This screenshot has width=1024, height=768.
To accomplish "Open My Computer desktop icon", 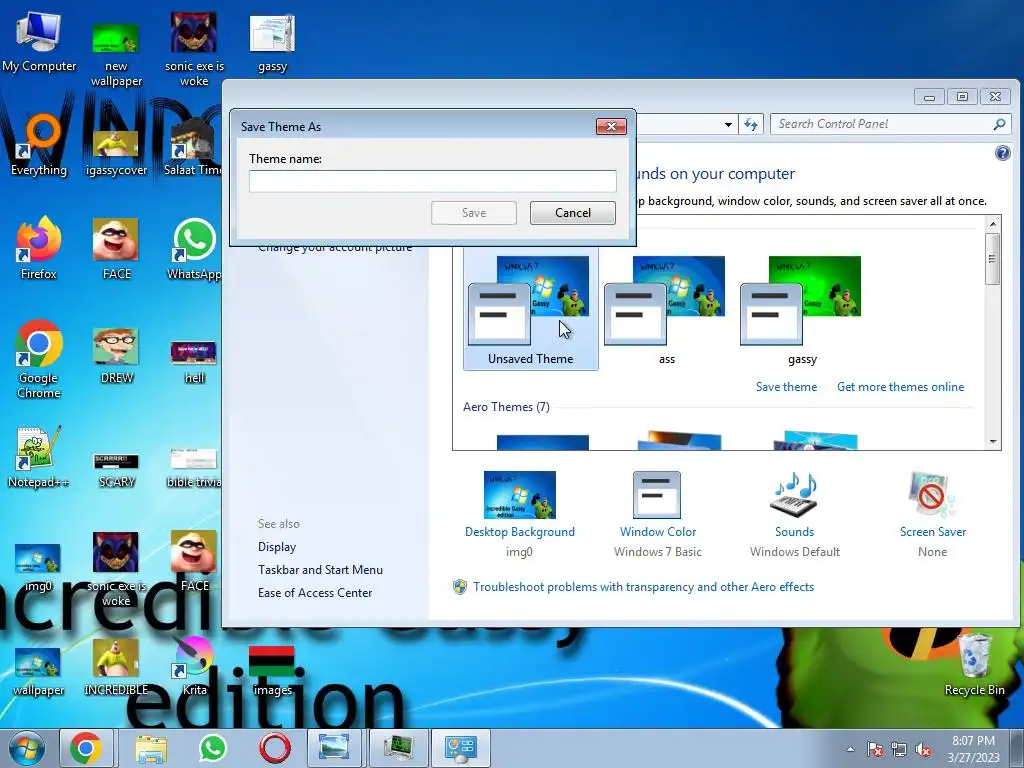I will [39, 42].
